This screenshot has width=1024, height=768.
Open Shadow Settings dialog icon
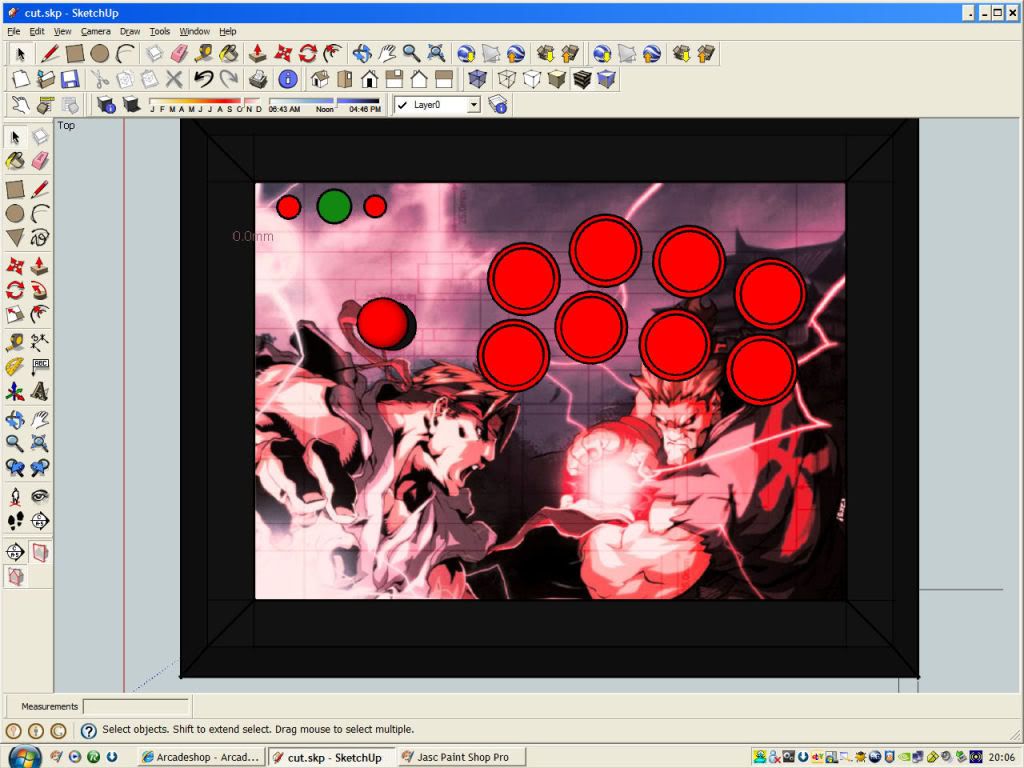pos(106,104)
